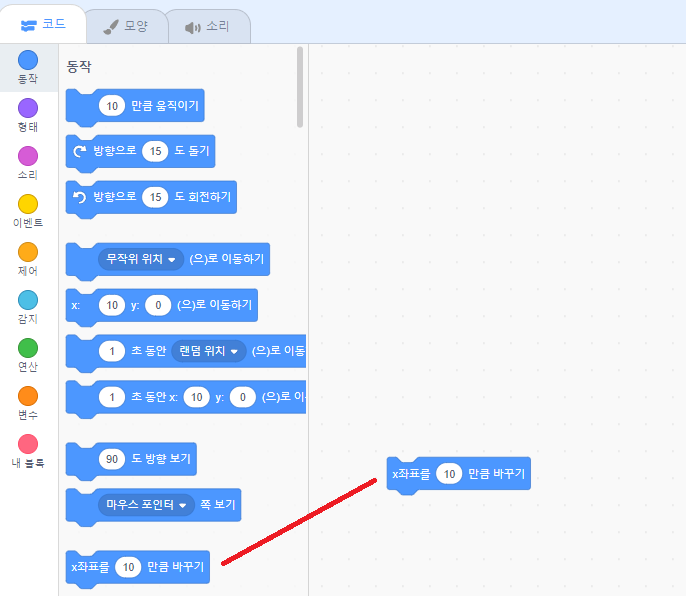The width and height of the screenshot is (686, 596).
Task: Click 10 value in workspace x좌표를 바꾸기 block
Action: (x=449, y=474)
